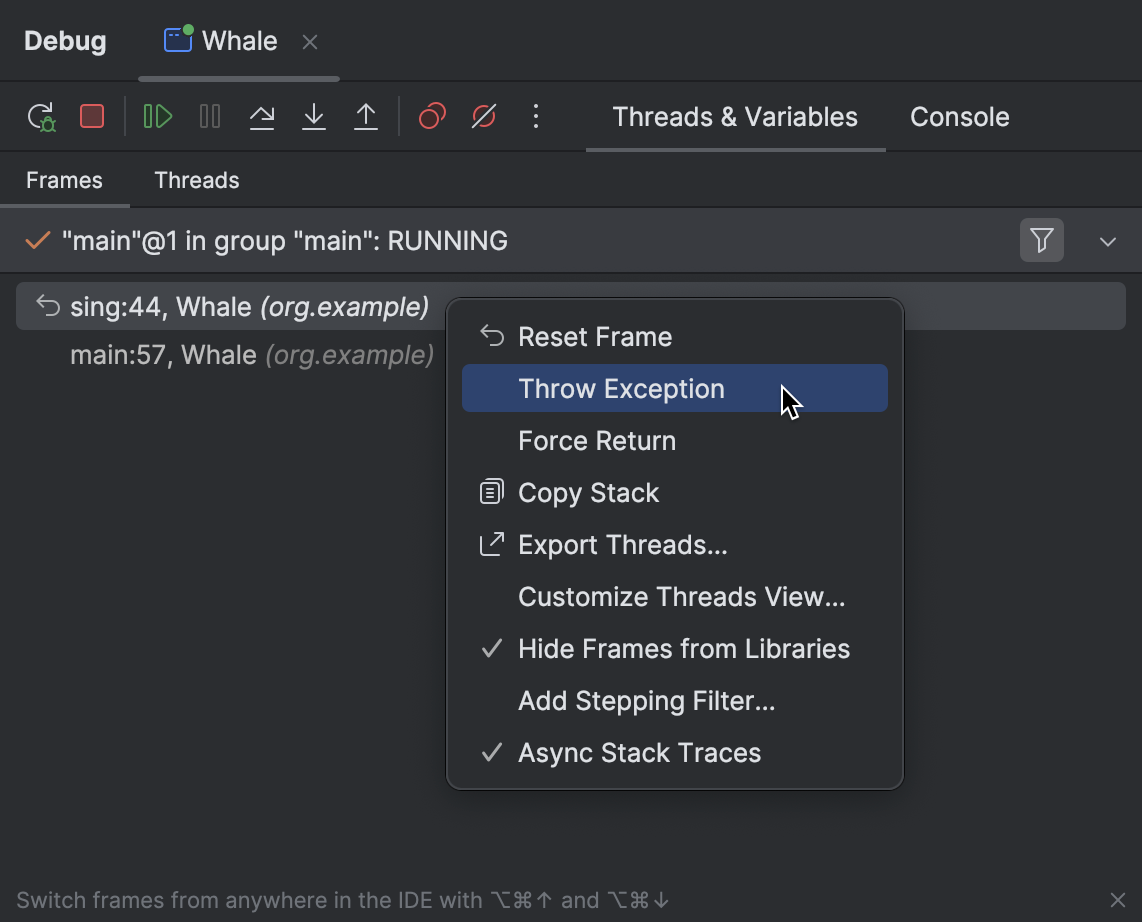Screen dimensions: 1142x922
Task: Switch to the Console tab
Action: [x=958, y=116]
